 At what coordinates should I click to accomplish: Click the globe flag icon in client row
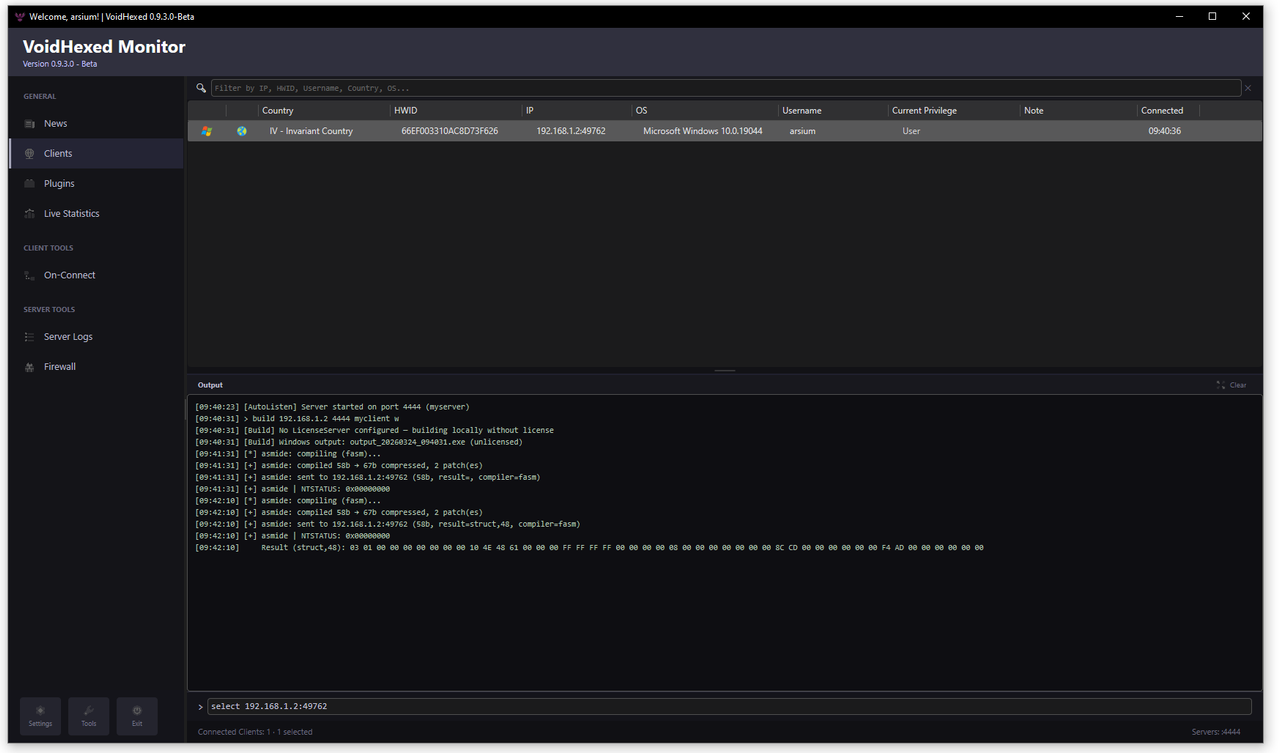click(242, 131)
